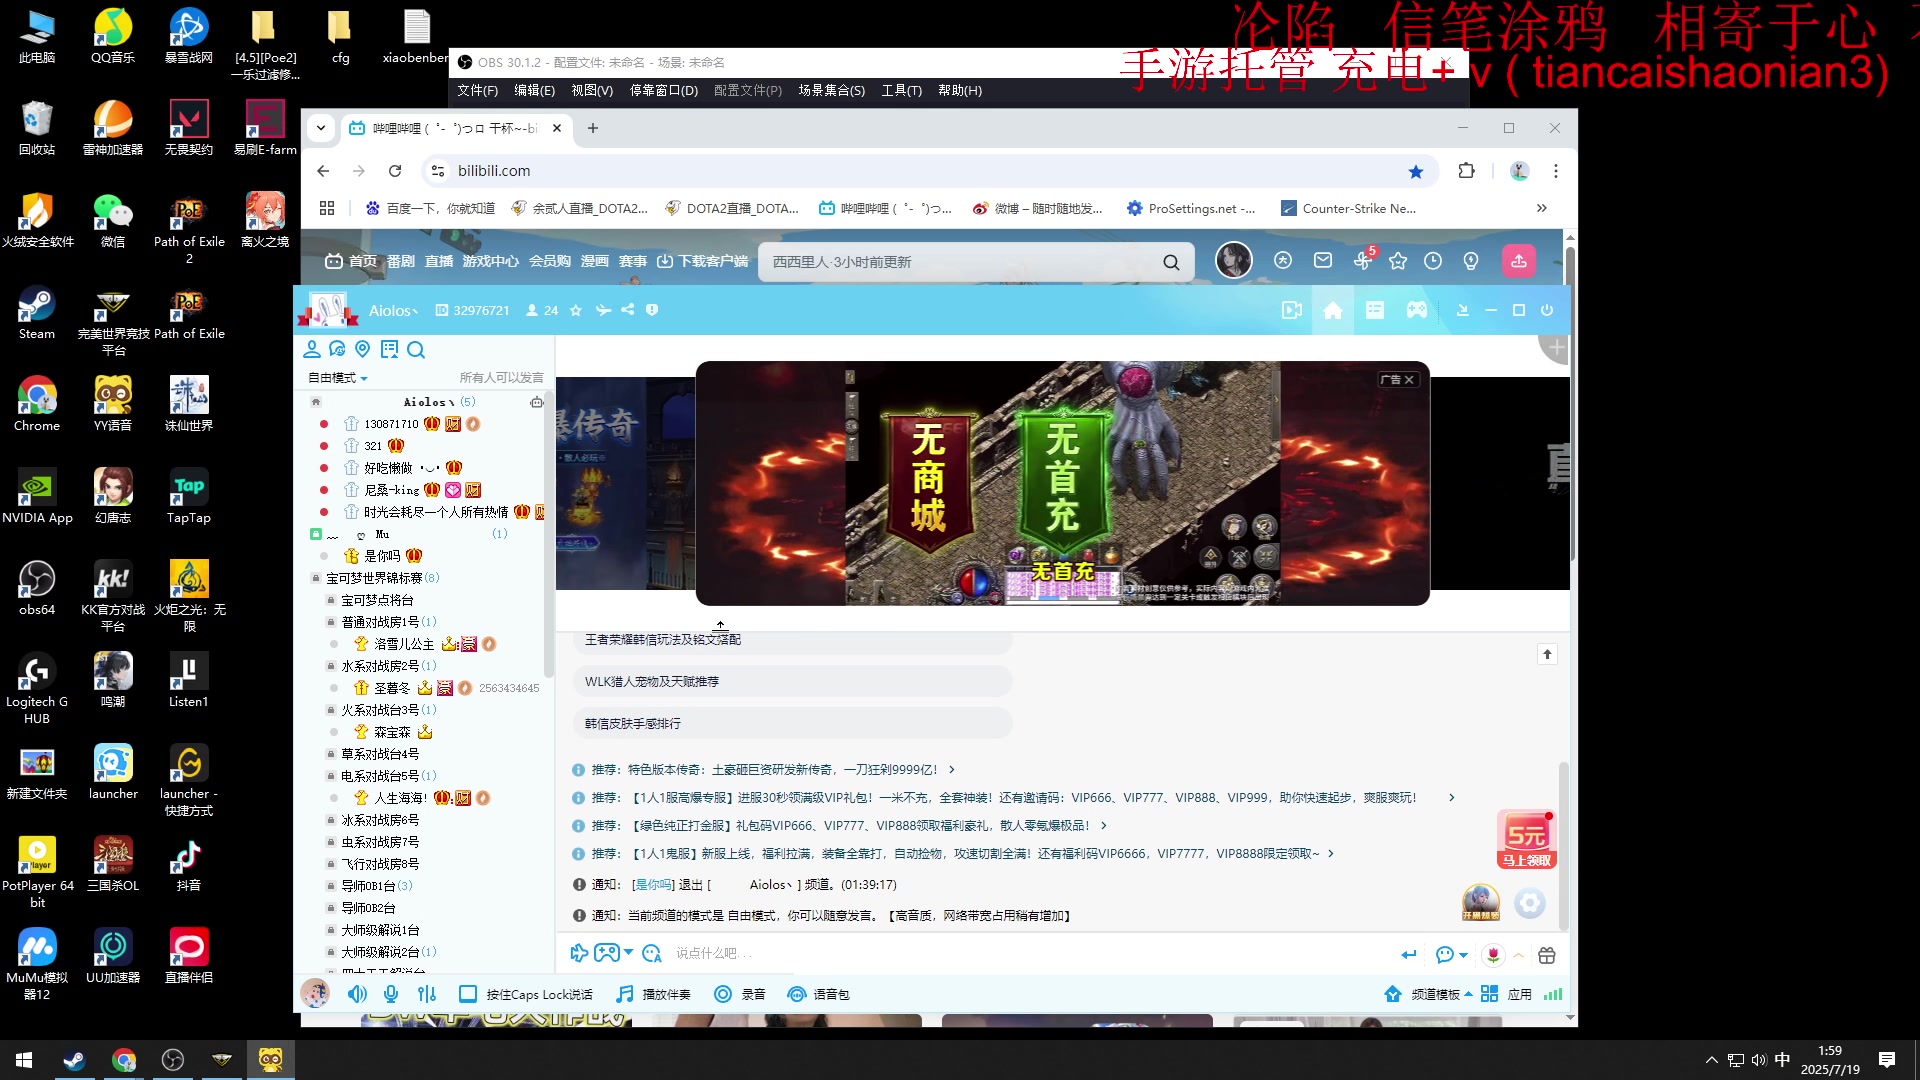Open the OBS 工具(T) menu
The height and width of the screenshot is (1080, 1920).
pyautogui.click(x=901, y=90)
